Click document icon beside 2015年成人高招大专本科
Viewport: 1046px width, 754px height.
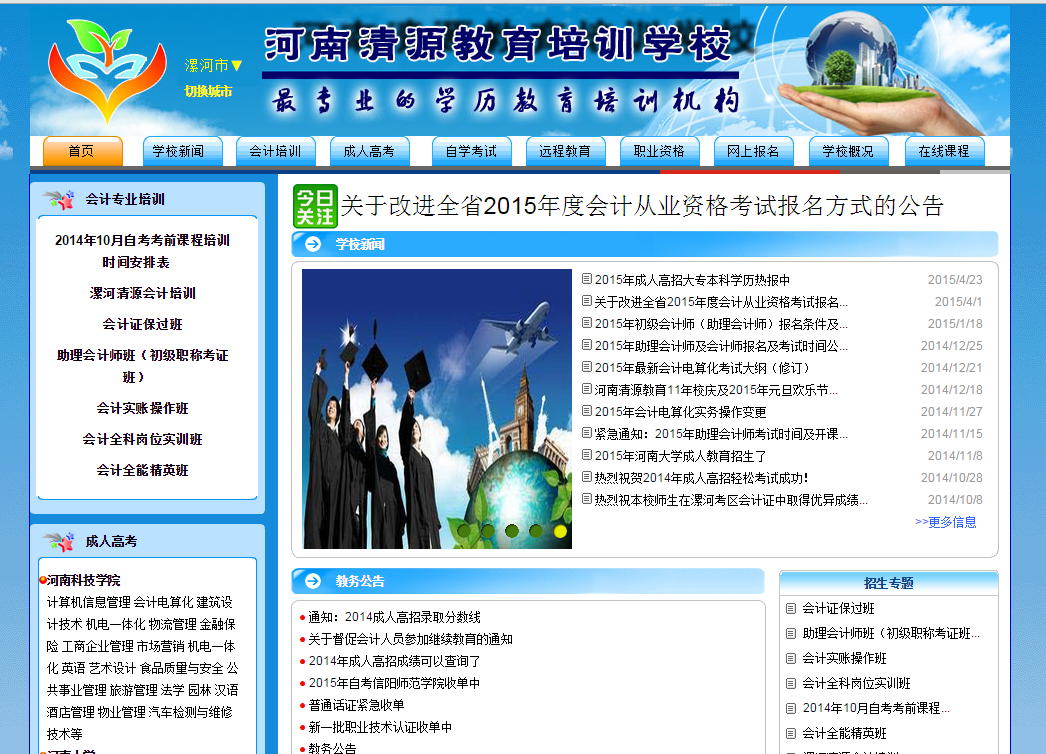(586, 278)
